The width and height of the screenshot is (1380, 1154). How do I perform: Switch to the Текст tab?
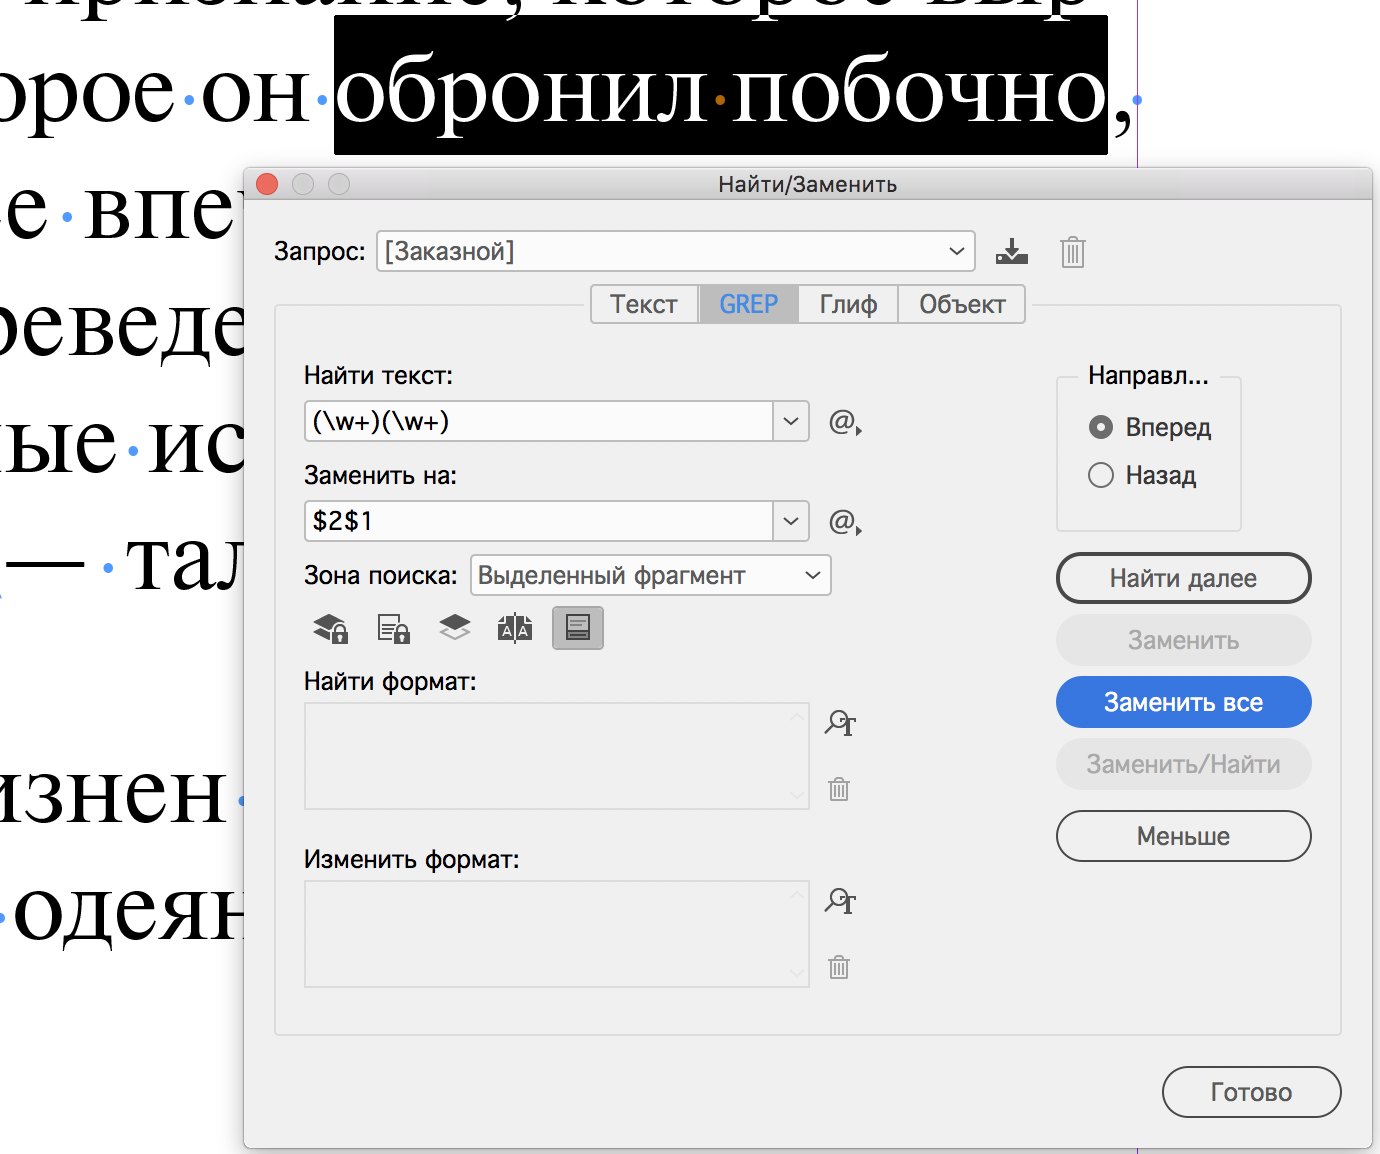pos(644,304)
